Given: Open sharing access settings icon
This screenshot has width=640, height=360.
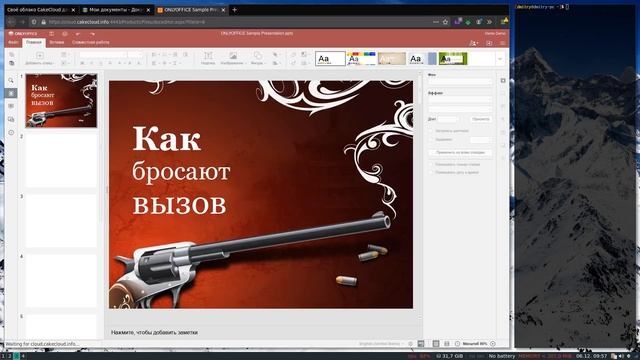Looking at the screenshot, I should point(473,43).
